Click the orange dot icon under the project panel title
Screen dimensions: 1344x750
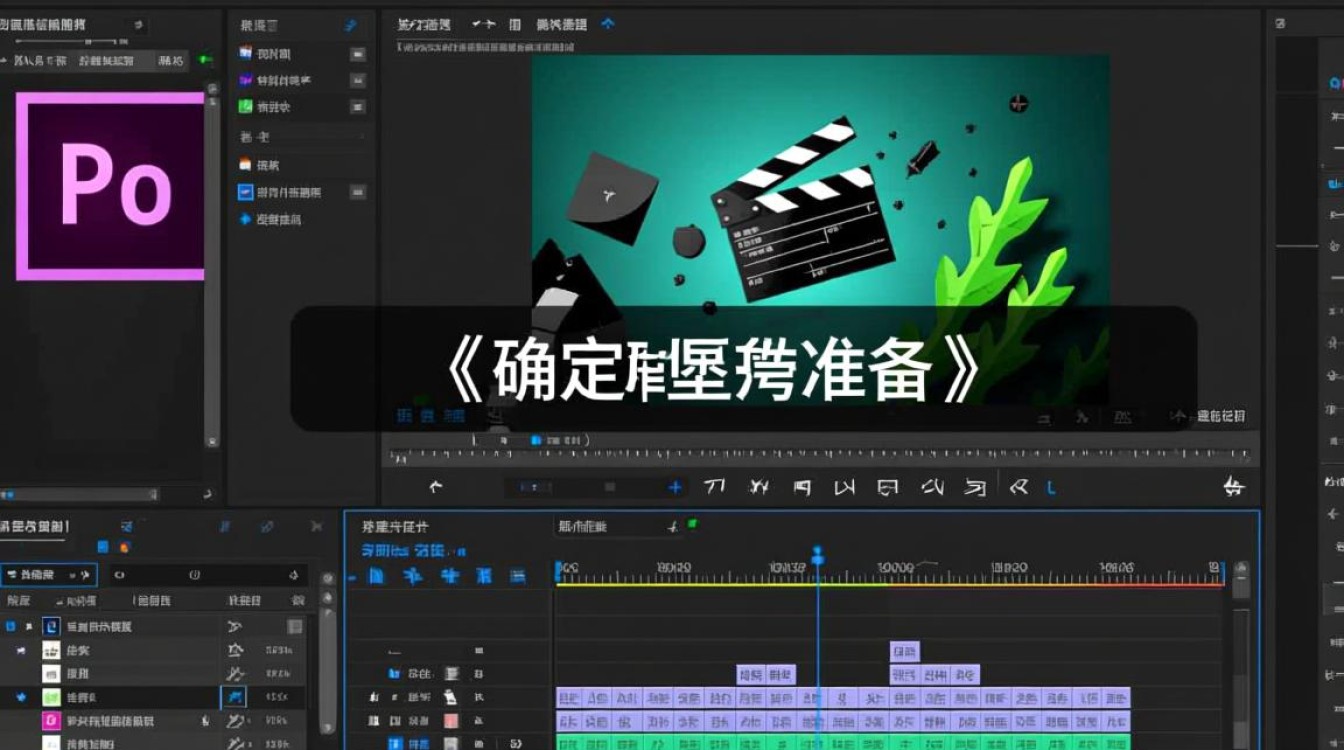point(125,547)
